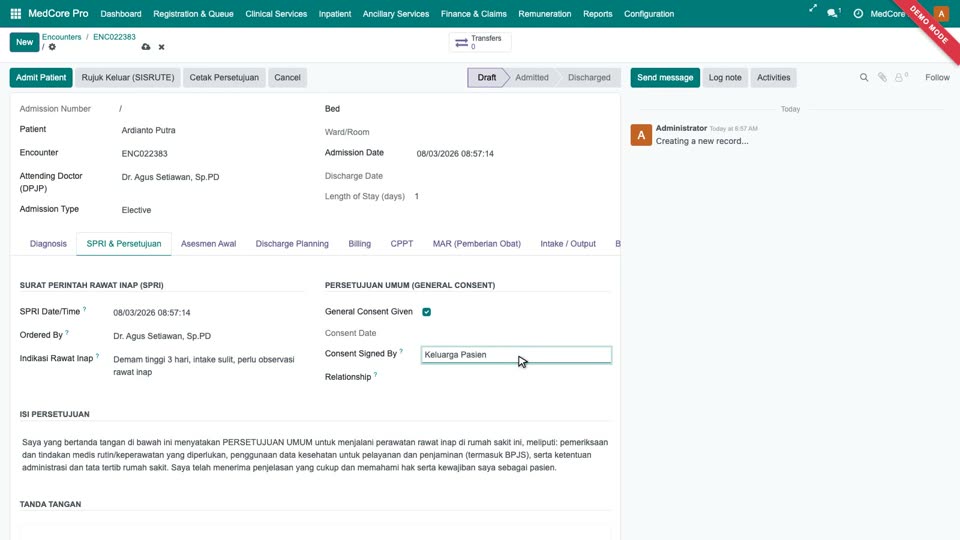The width and height of the screenshot is (960, 540).
Task: Open the Consent Date picker field
Action: pyautogui.click(x=516, y=333)
